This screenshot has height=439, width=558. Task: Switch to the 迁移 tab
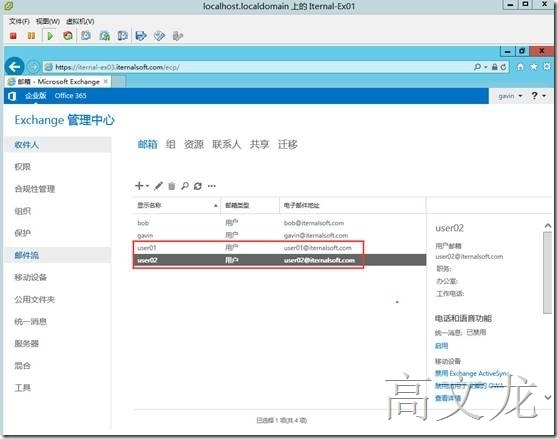(288, 144)
